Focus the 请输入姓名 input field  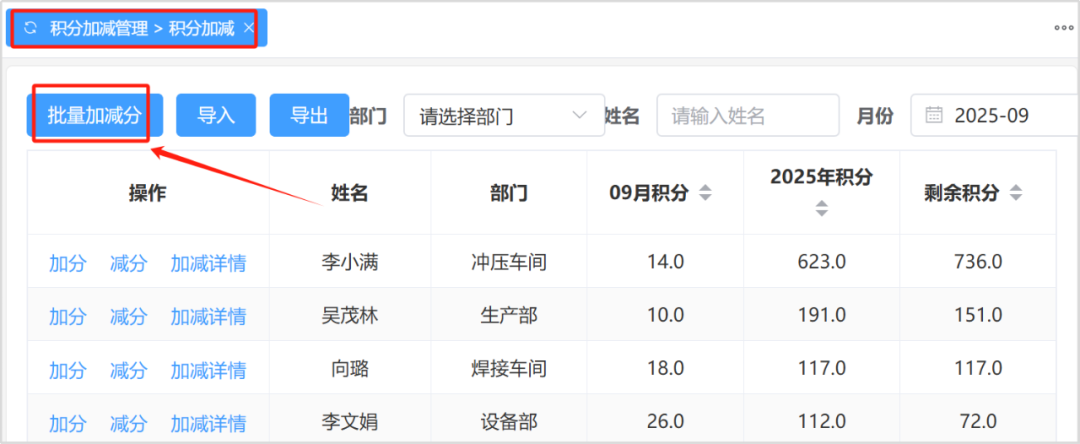pyautogui.click(x=733, y=115)
